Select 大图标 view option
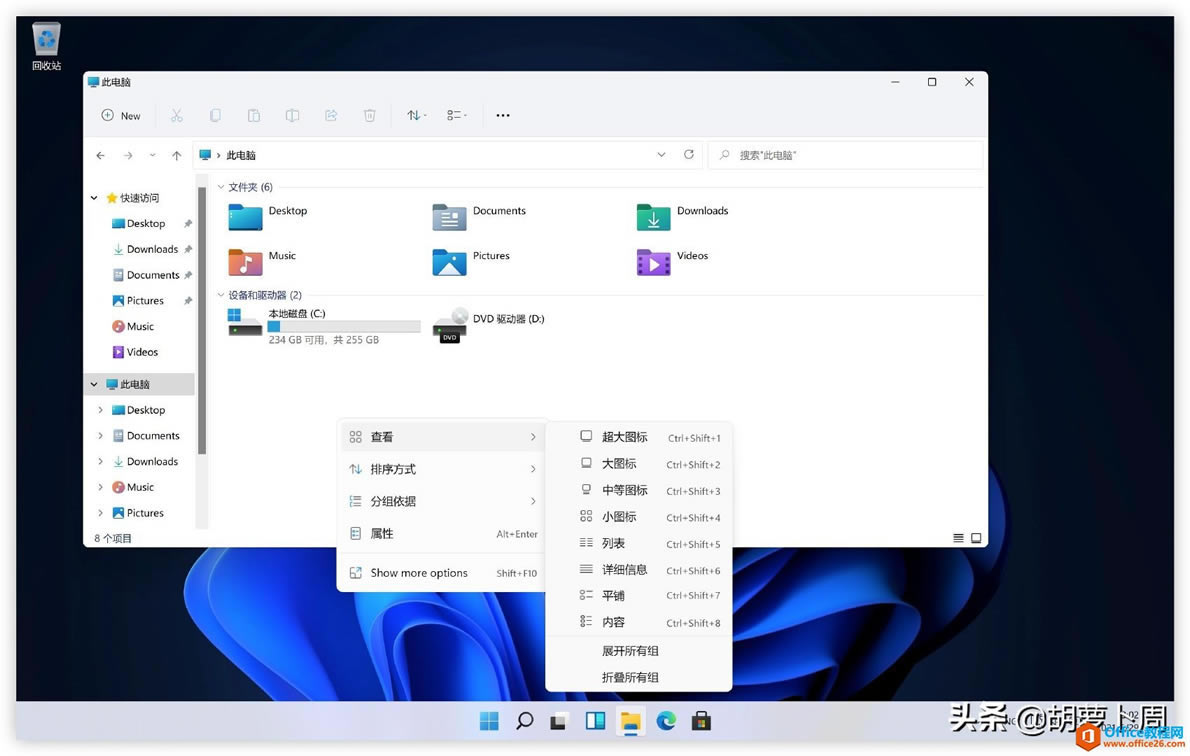This screenshot has width=1190, height=756. [x=638, y=464]
